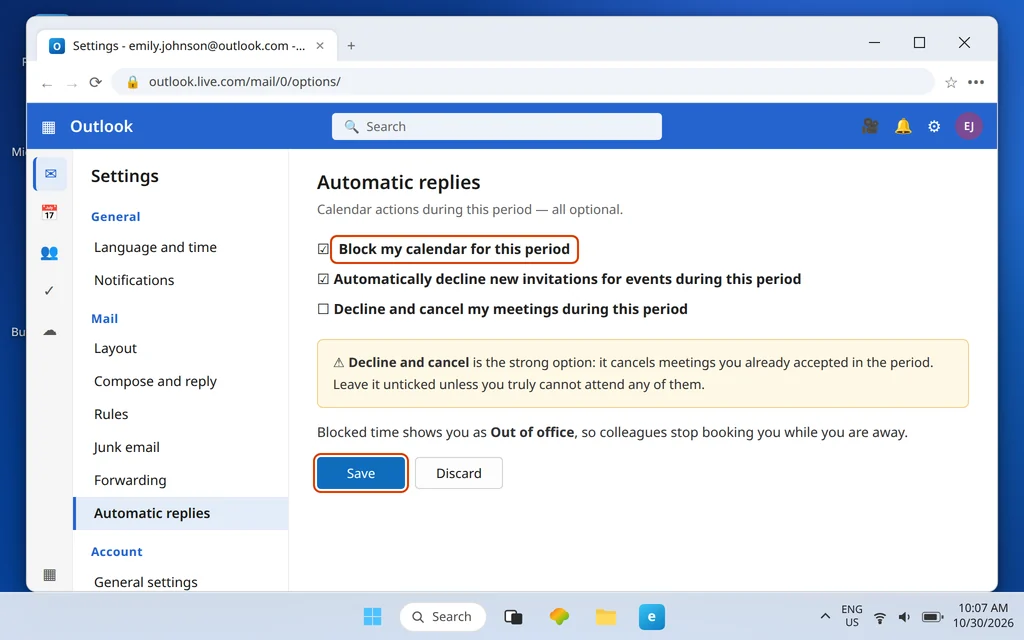Open the Edge browser taskbar icon
Viewport: 1024px width, 640px height.
pyautogui.click(x=652, y=616)
